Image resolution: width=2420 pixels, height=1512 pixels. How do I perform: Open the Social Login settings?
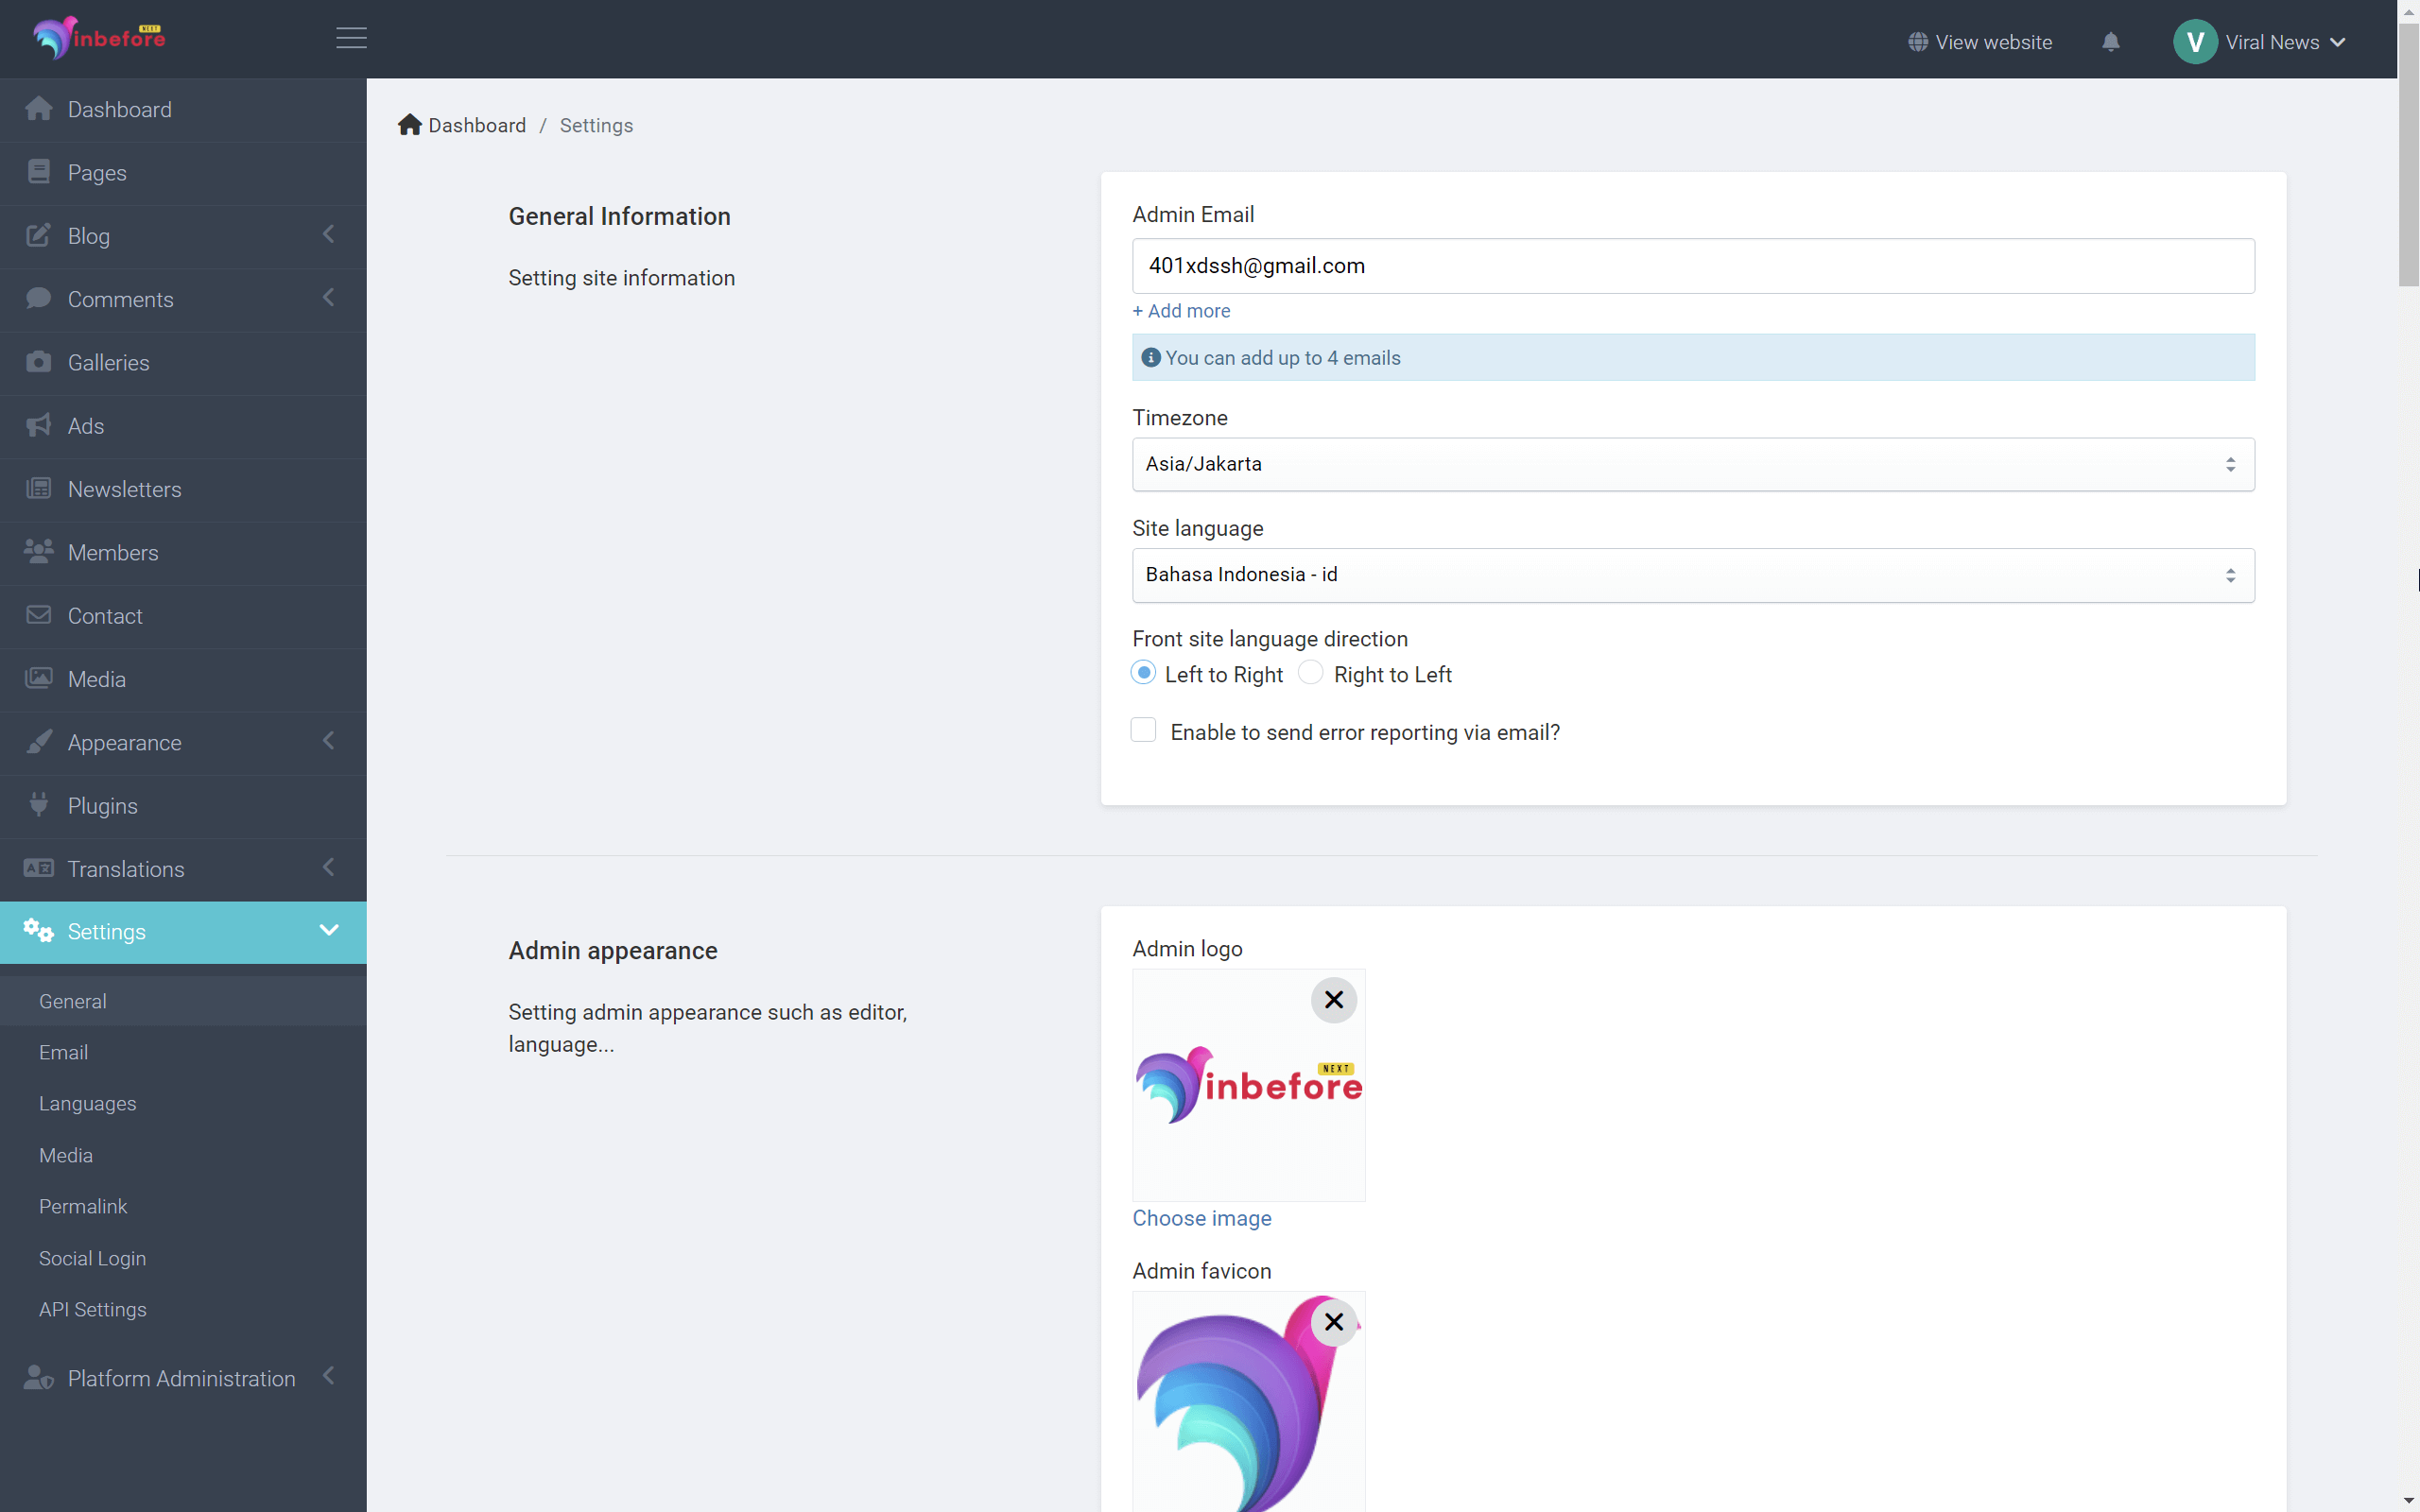click(x=93, y=1258)
